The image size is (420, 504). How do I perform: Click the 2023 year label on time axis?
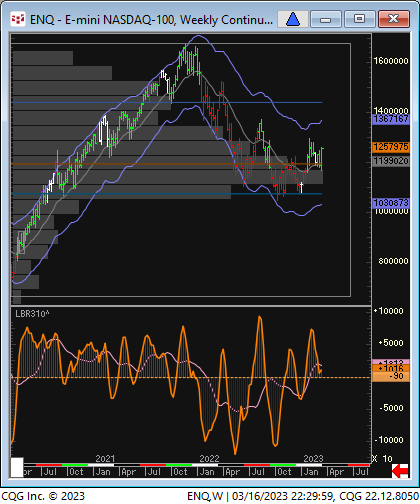click(313, 459)
